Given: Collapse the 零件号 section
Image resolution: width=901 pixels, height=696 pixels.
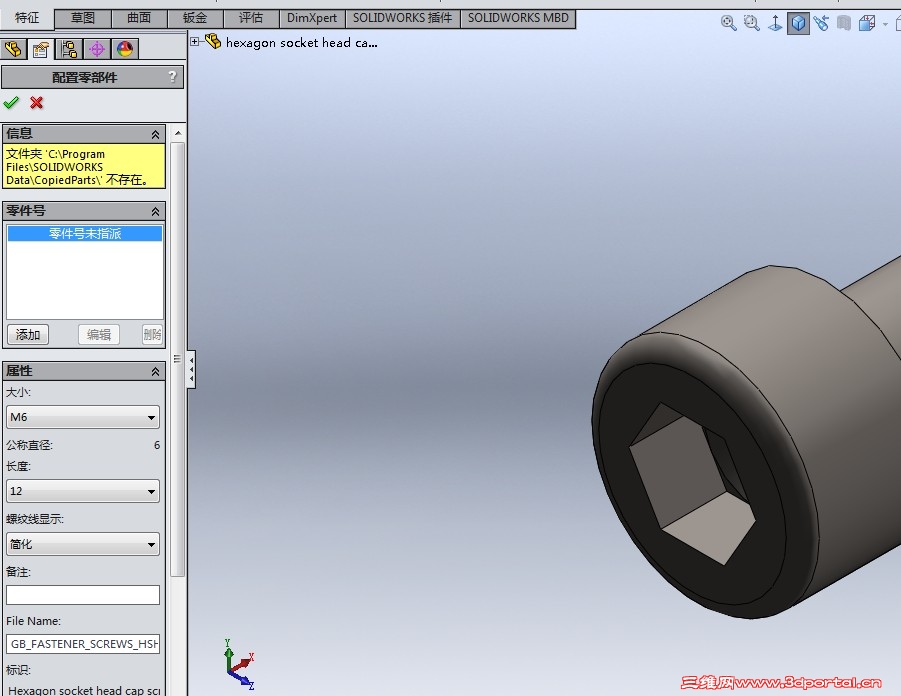Looking at the screenshot, I should click(x=155, y=212).
